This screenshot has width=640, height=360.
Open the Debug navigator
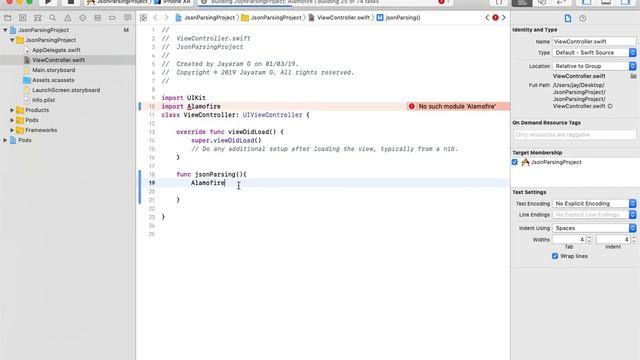98,18
